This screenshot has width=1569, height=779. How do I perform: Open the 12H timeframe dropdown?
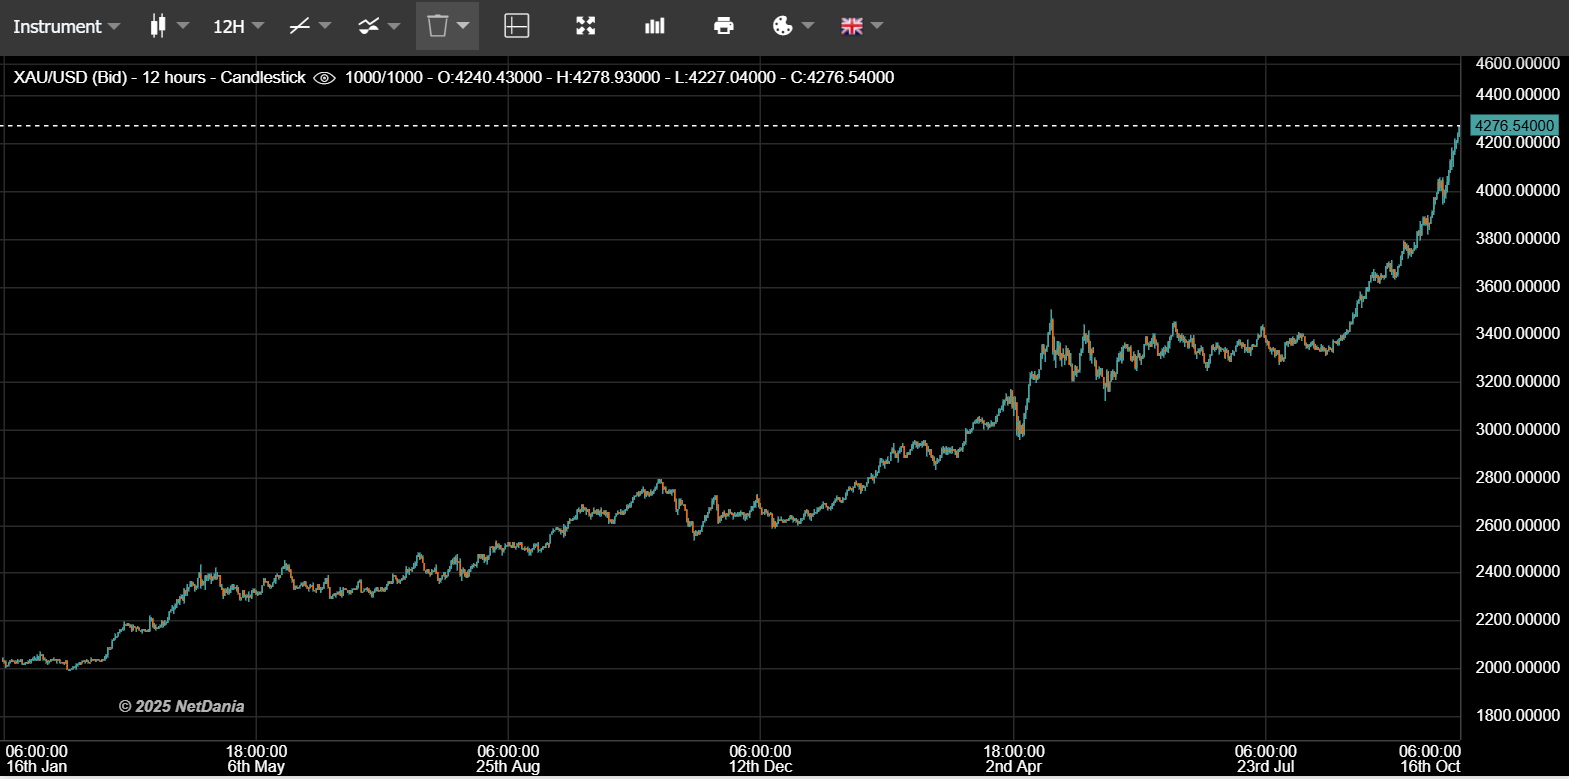238,26
